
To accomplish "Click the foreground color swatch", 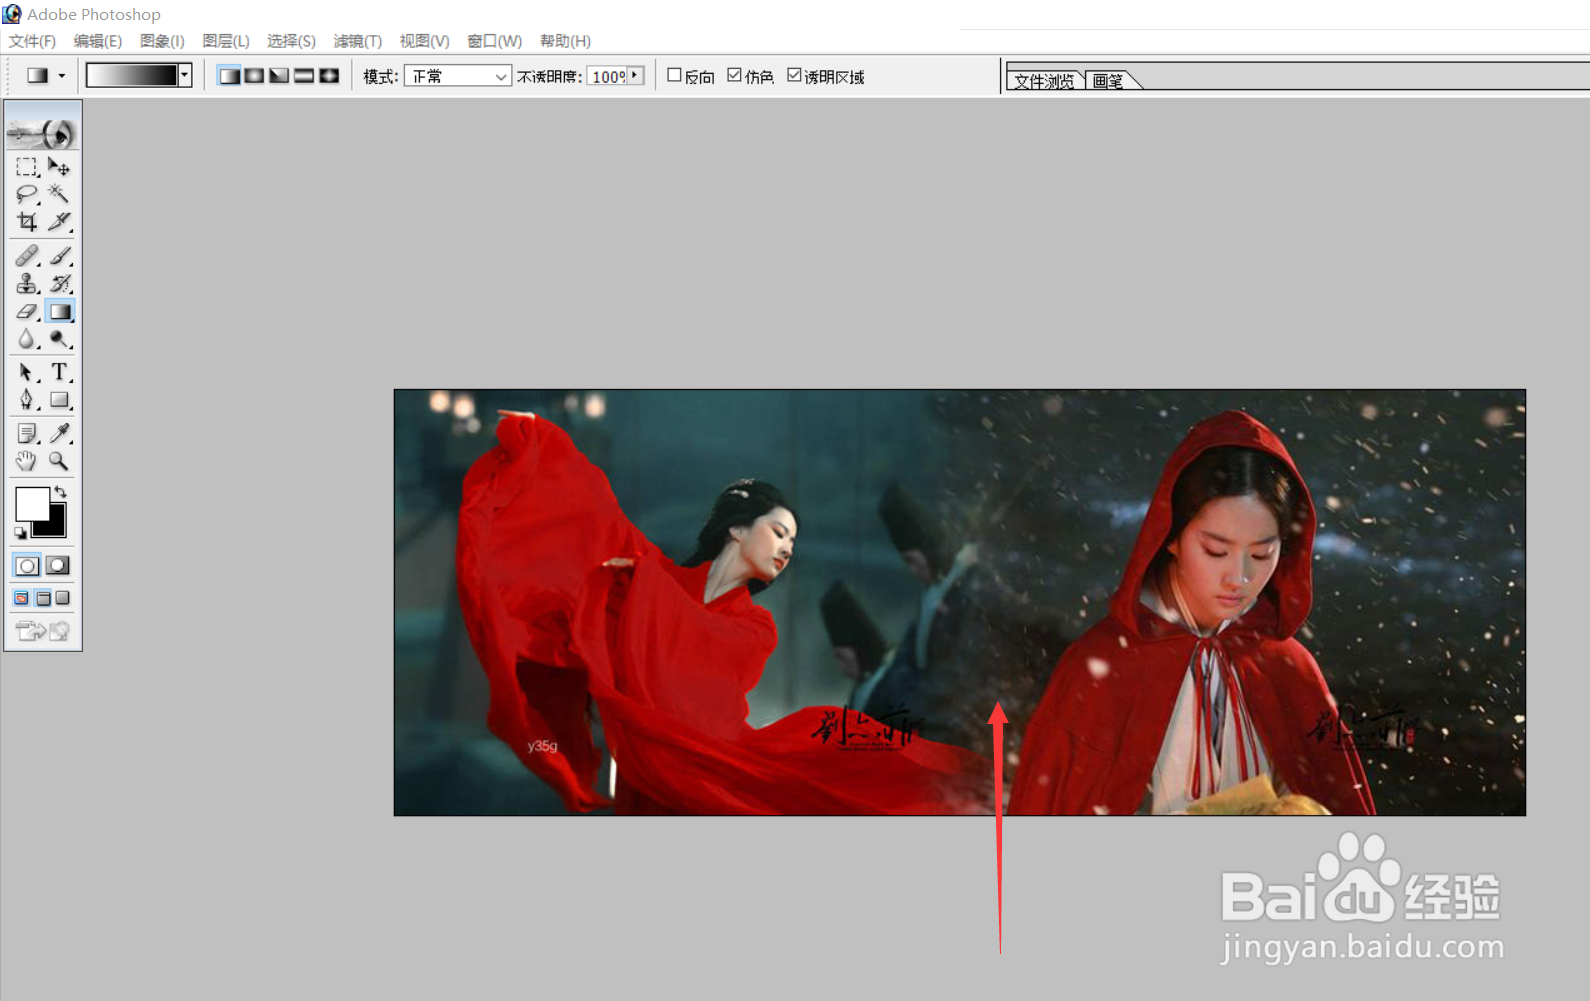I will coord(31,504).
